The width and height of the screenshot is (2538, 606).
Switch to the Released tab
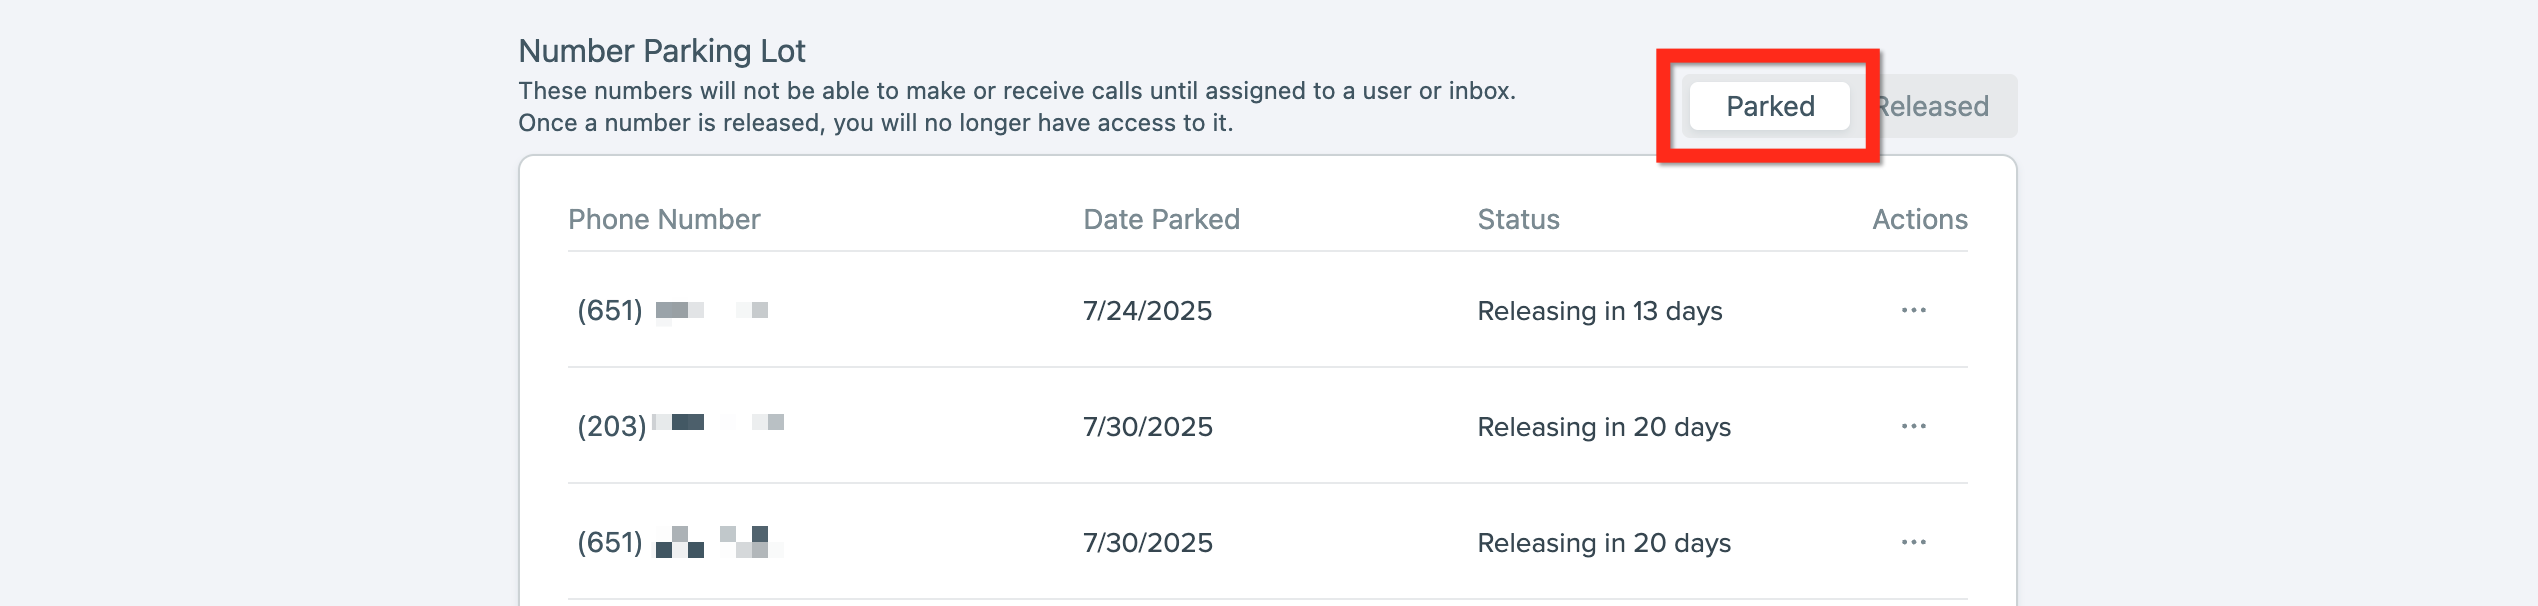coord(1936,106)
